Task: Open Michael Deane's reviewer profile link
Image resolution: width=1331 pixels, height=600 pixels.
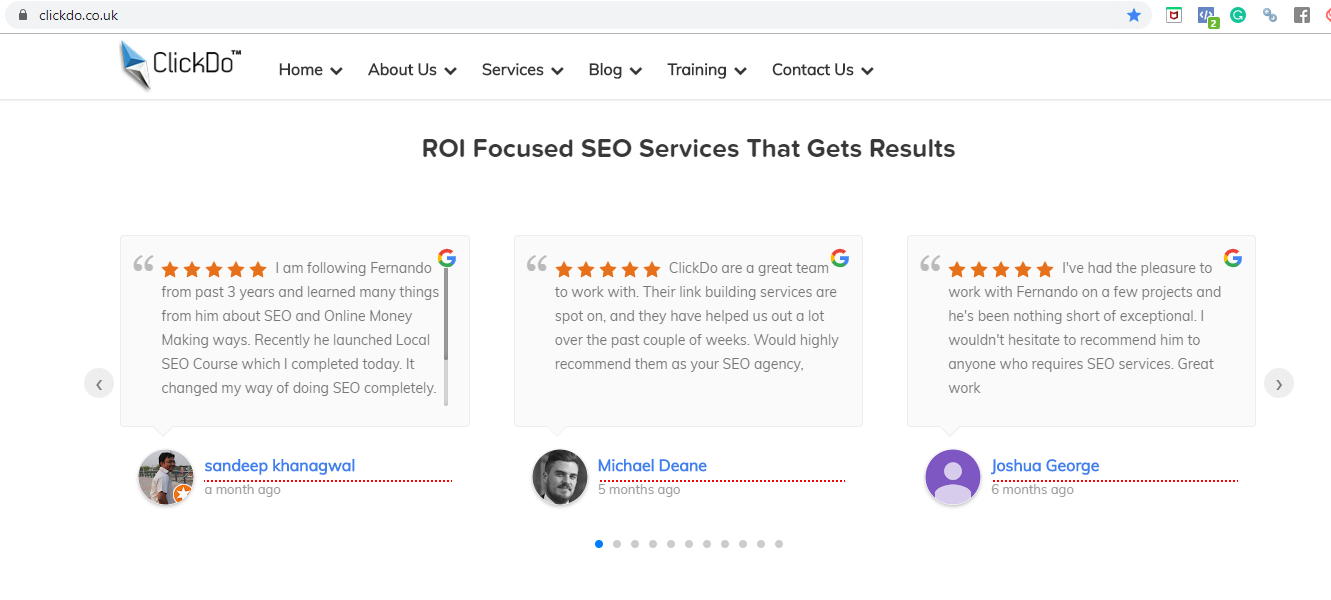Action: pyautogui.click(x=652, y=465)
